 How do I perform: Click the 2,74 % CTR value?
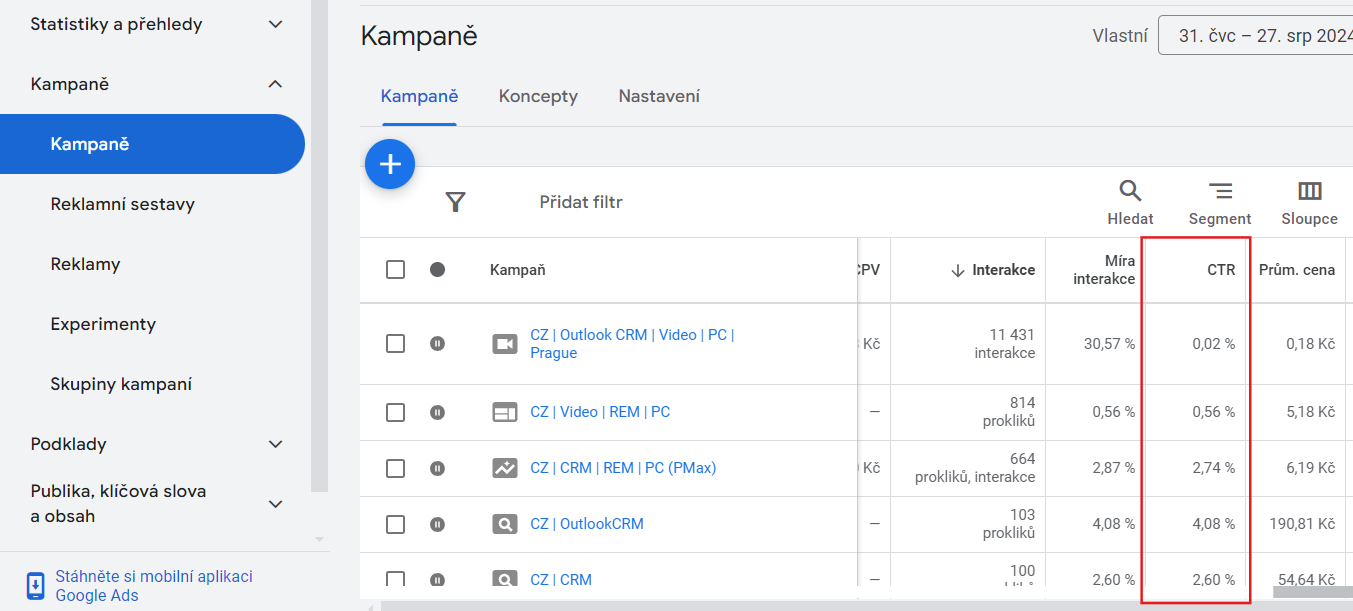[x=1213, y=468]
